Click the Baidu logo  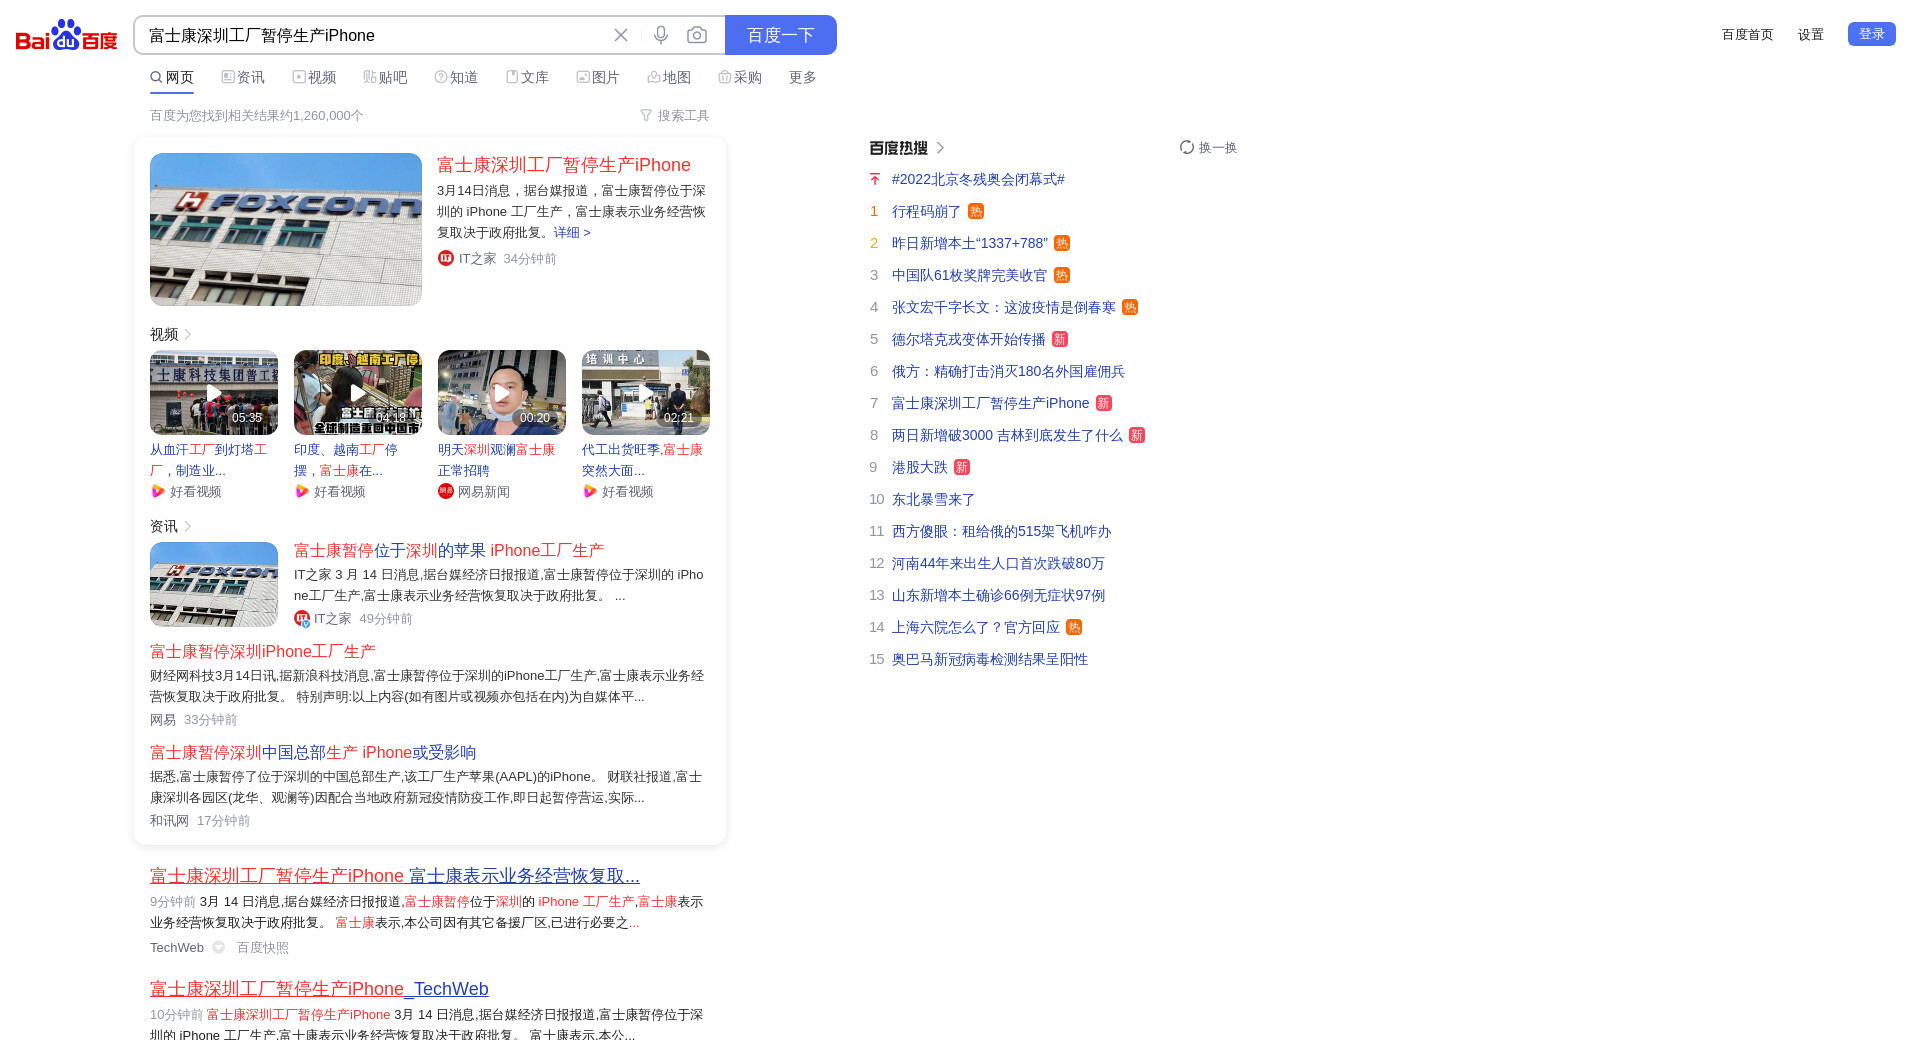[66, 35]
